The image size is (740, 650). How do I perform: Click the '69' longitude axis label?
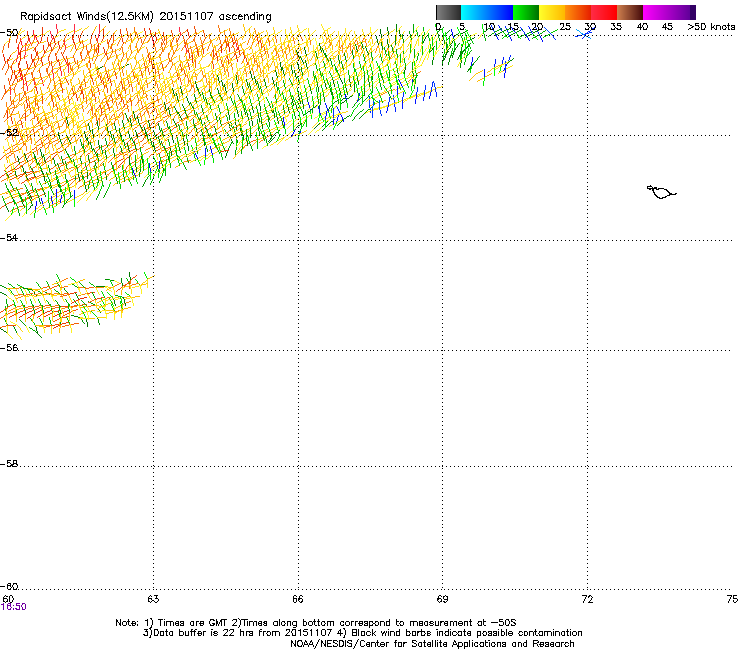pyautogui.click(x=442, y=599)
